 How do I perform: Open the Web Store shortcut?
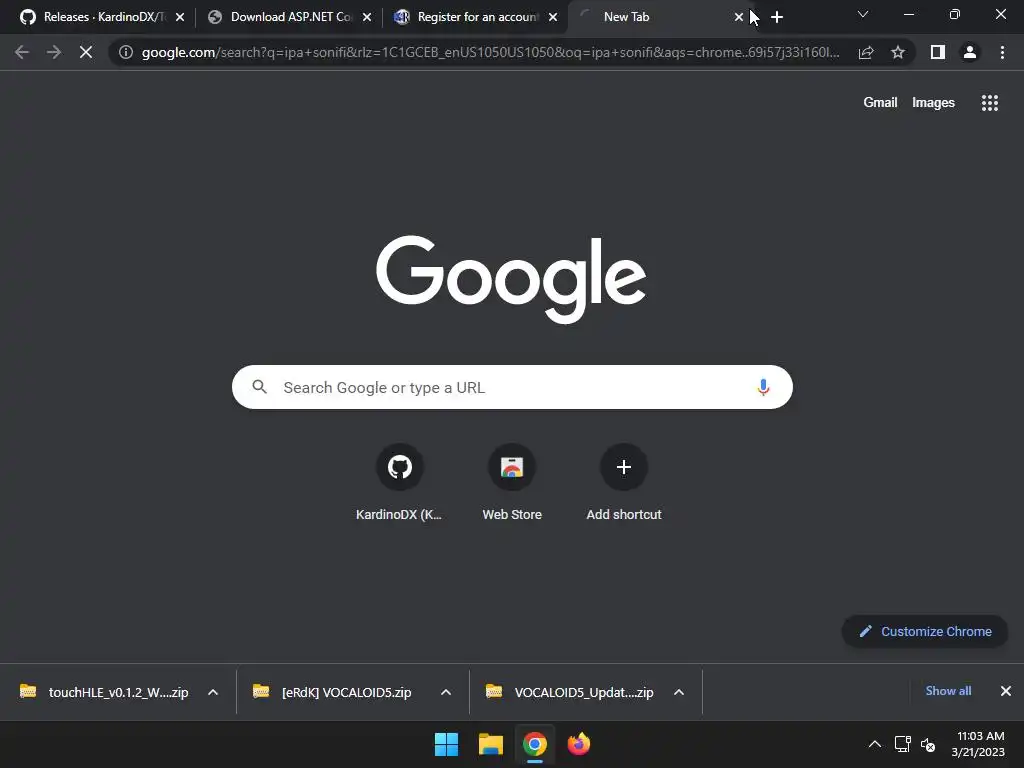point(512,483)
